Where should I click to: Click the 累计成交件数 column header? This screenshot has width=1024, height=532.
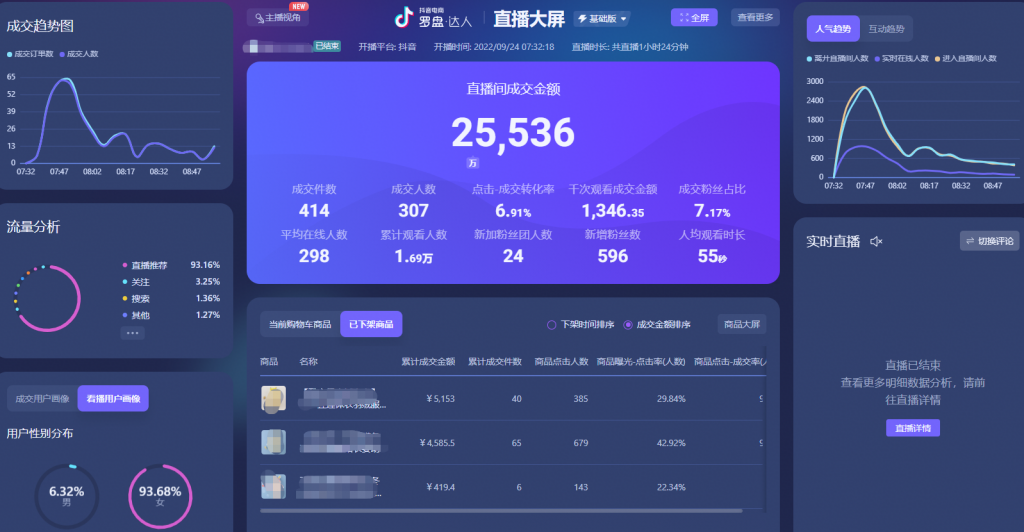click(494, 362)
